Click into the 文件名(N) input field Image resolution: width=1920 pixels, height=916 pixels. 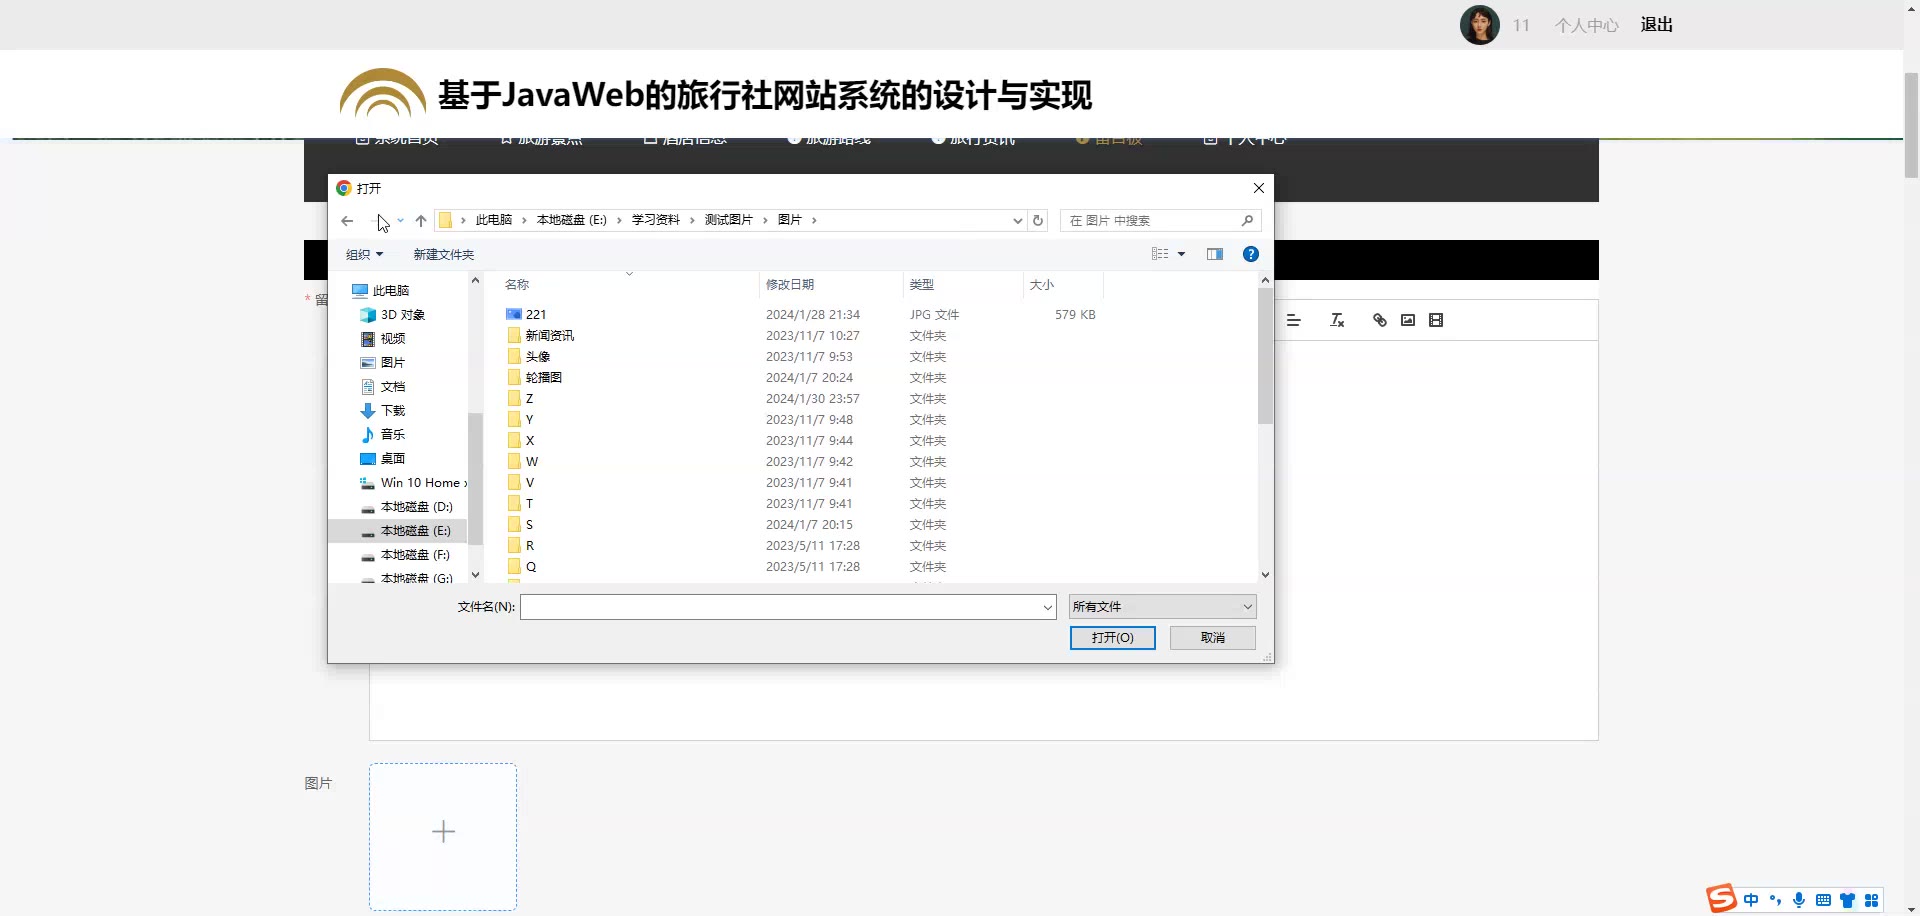(x=781, y=607)
